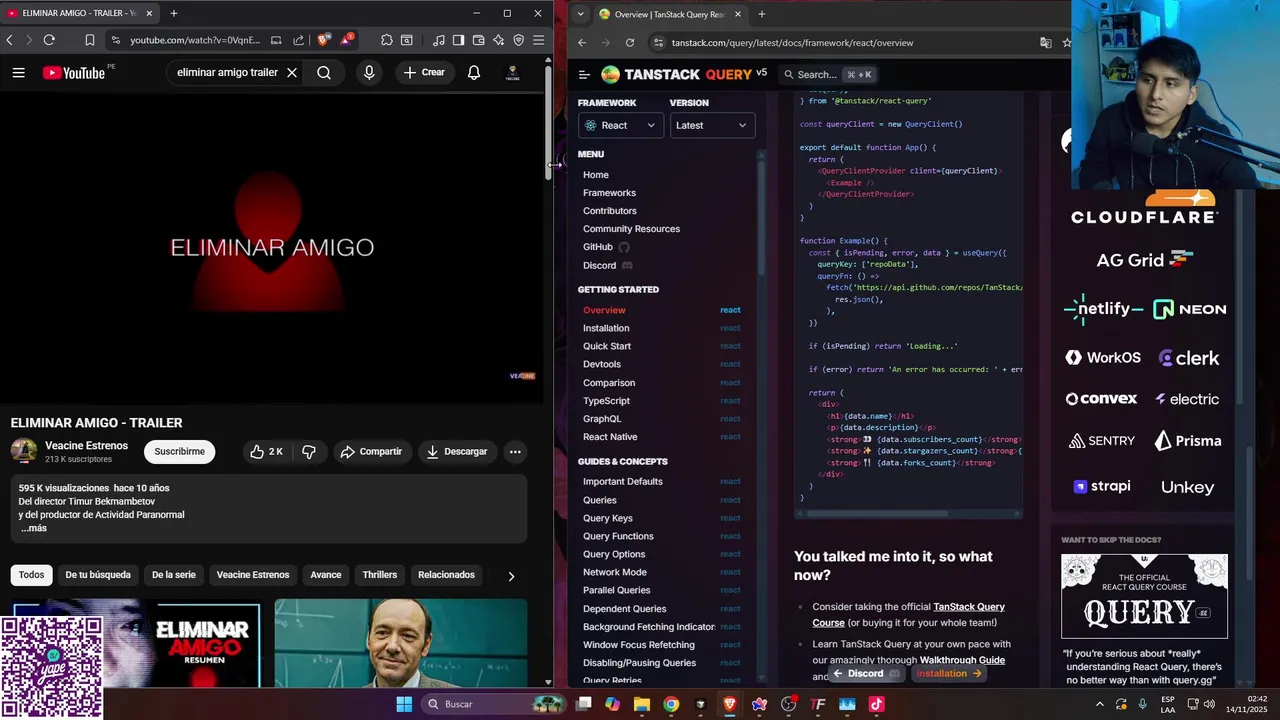Image resolution: width=1280 pixels, height=720 pixels.
Task: Show next filter chips arrow on YouTube
Action: pyautogui.click(x=511, y=576)
